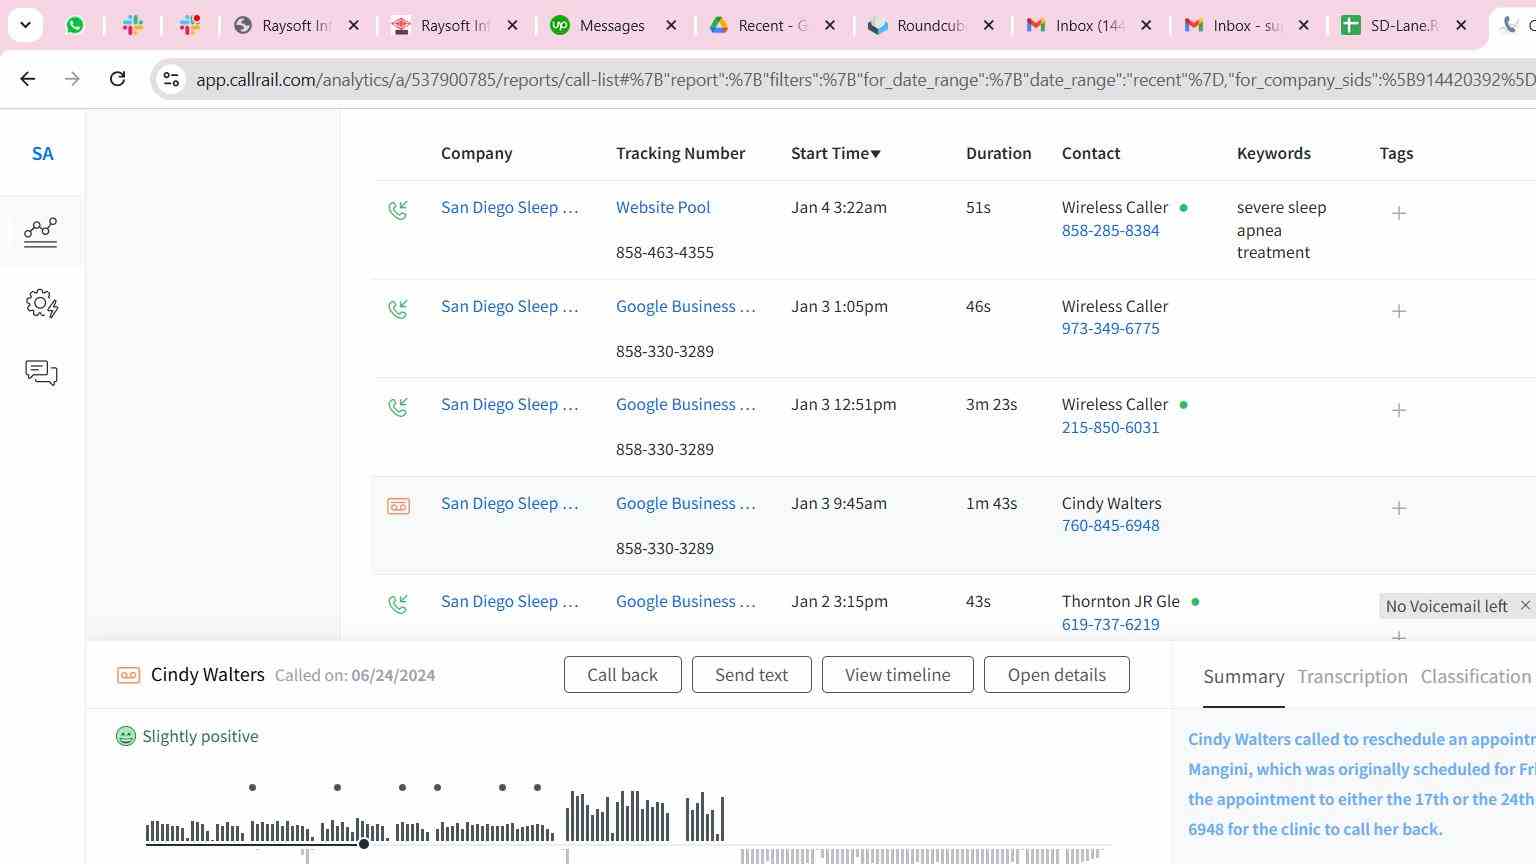This screenshot has height=864, width=1536.
Task: Open San Diego Sleep link in Jan 4 row
Action: coord(510,208)
